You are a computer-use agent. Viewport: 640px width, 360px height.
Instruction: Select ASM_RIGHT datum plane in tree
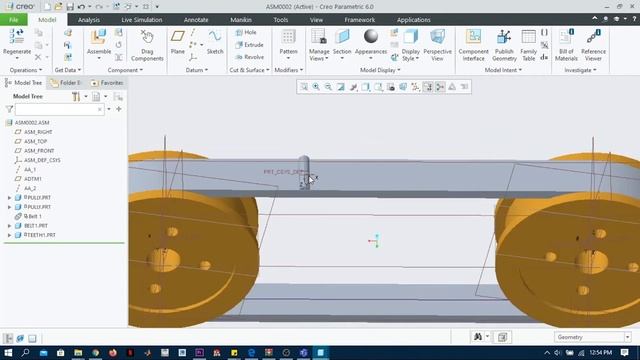[38, 132]
